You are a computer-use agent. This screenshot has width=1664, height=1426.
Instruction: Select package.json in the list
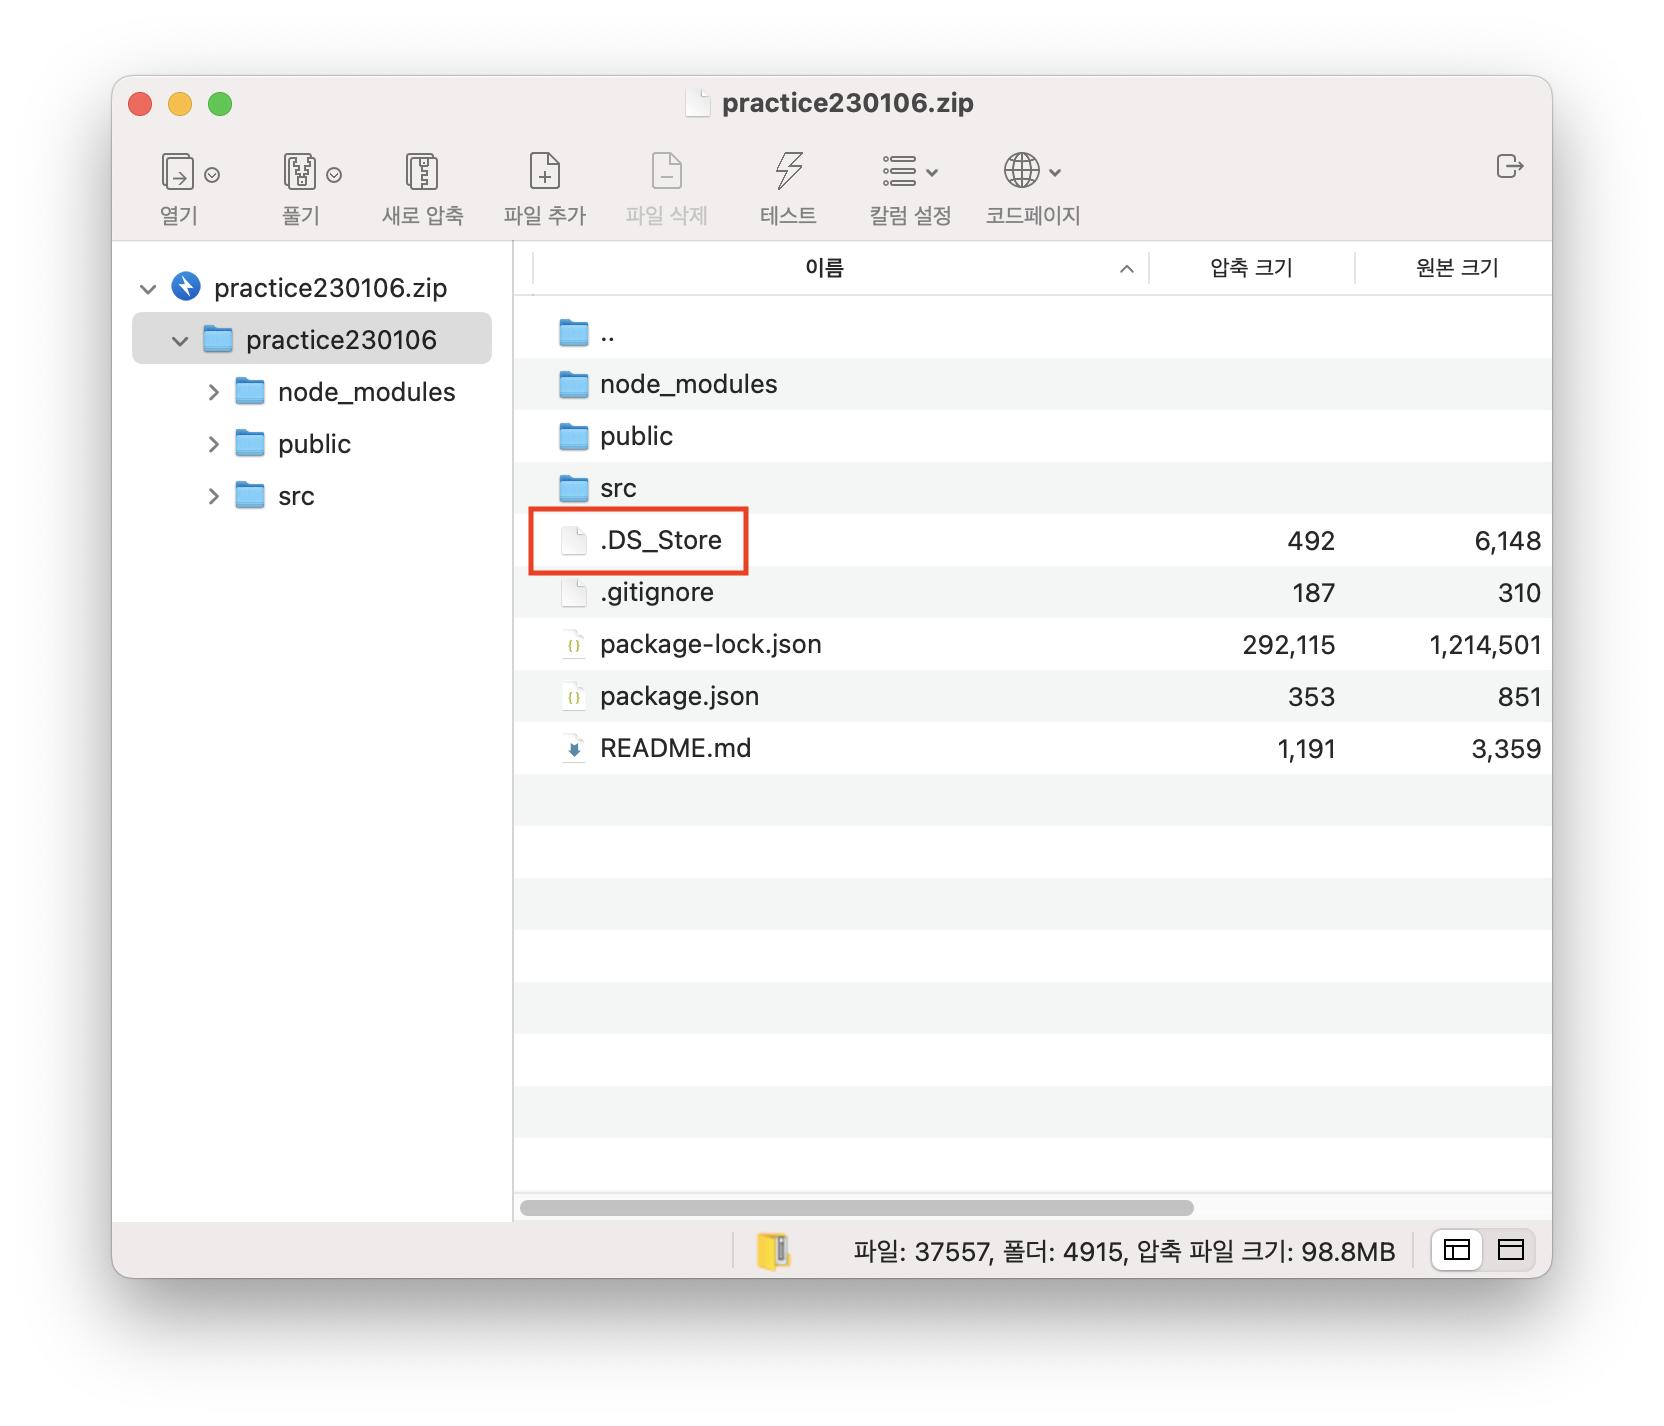tap(1033, 696)
